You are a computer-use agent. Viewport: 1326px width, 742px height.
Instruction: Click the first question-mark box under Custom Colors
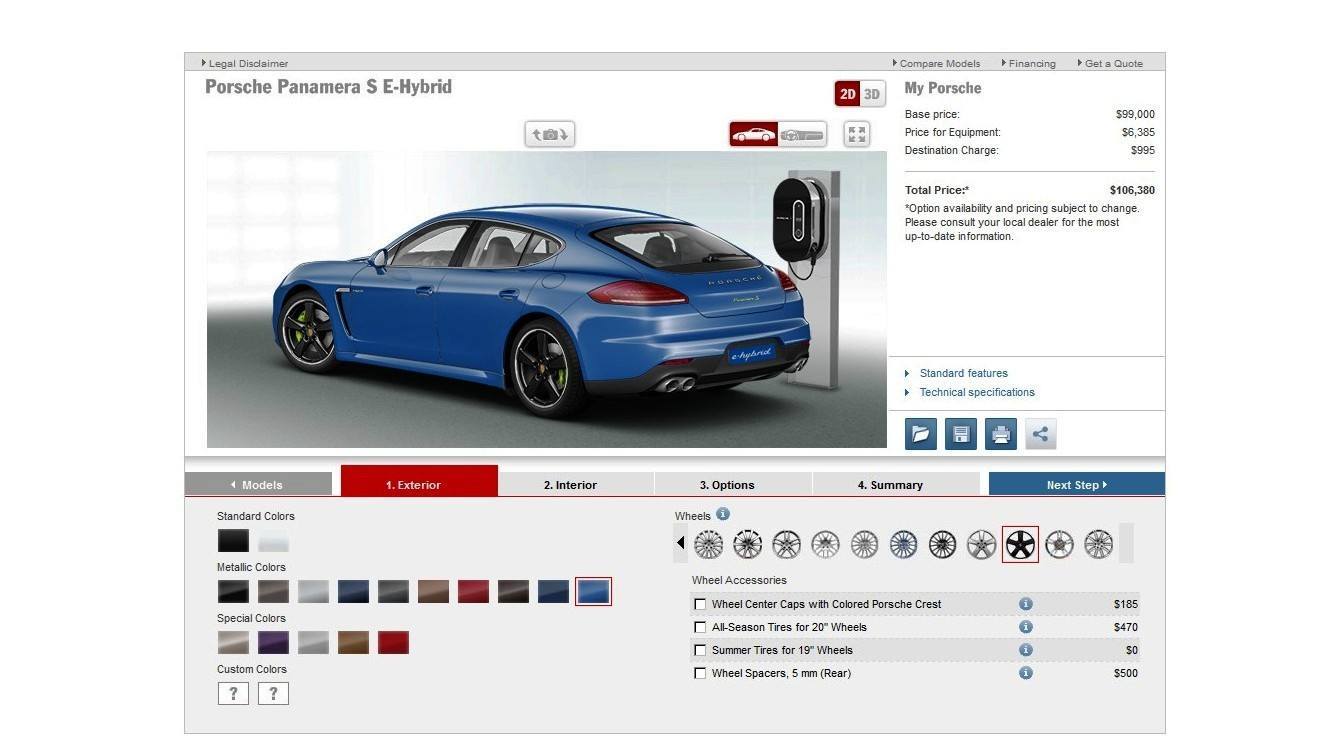[233, 694]
